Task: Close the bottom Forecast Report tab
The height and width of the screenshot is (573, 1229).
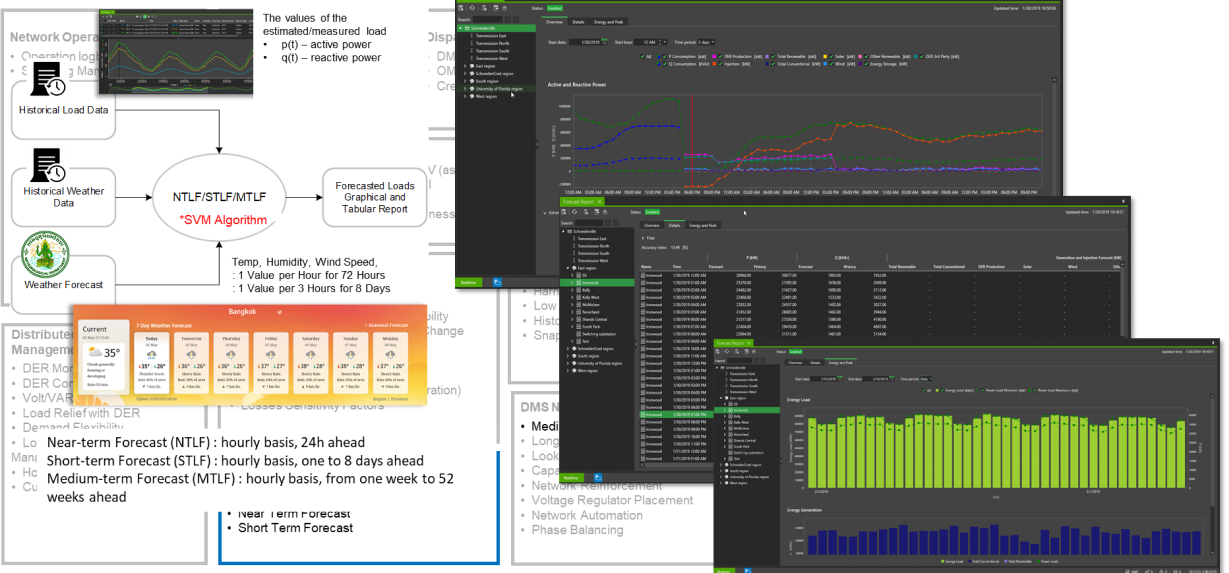Action: click(x=749, y=343)
